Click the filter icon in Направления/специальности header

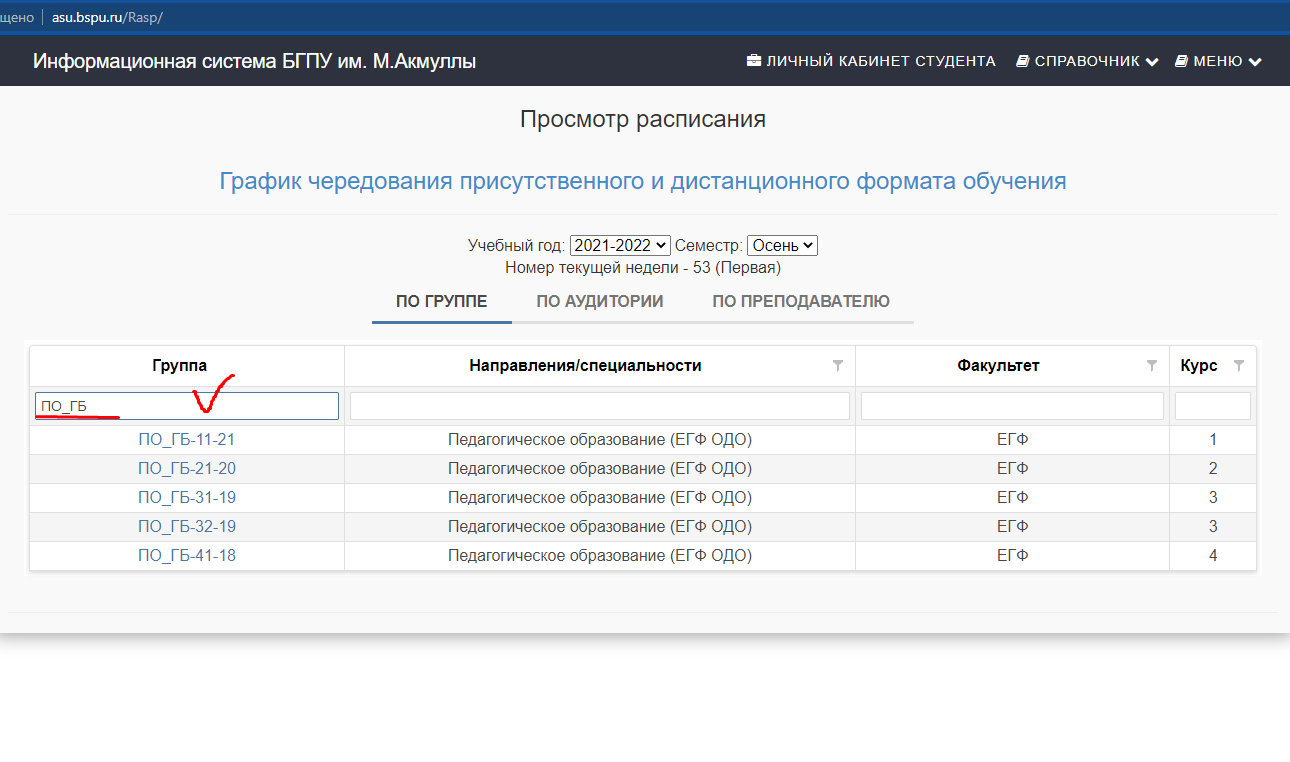point(838,366)
